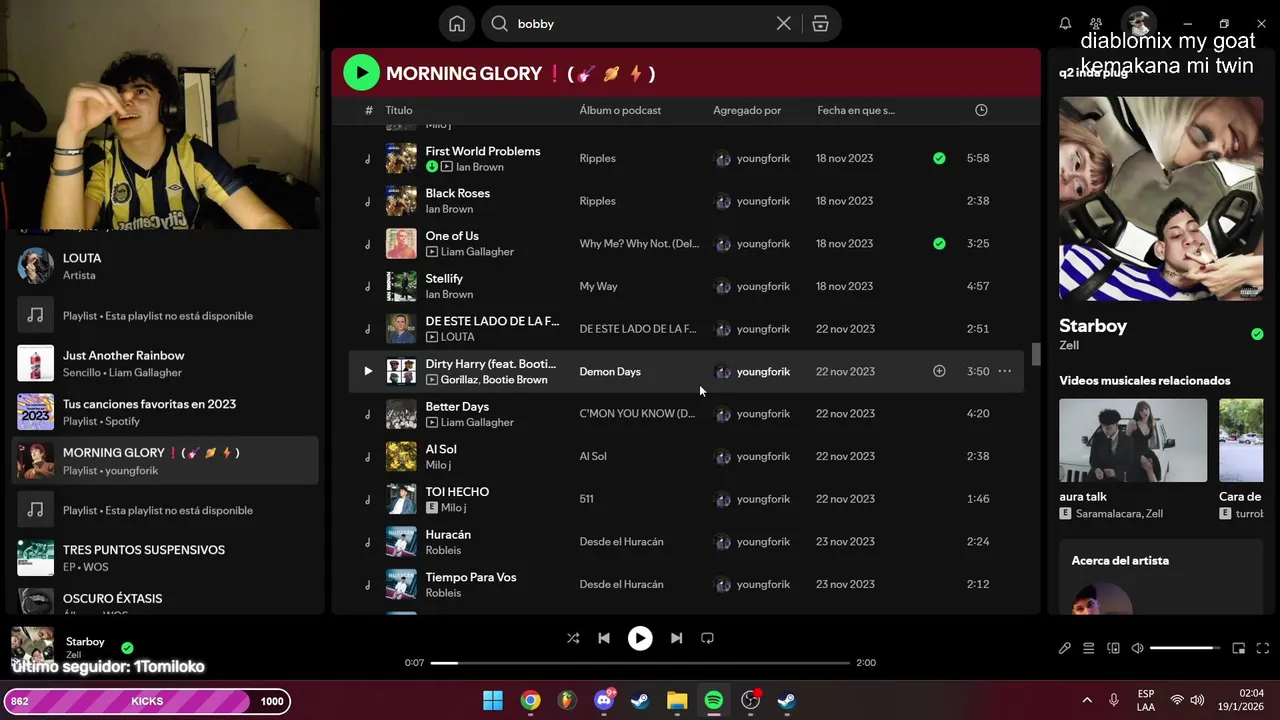This screenshot has height=720, width=1280.
Task: Sort by Álbum o podcast column header
Action: tap(620, 110)
